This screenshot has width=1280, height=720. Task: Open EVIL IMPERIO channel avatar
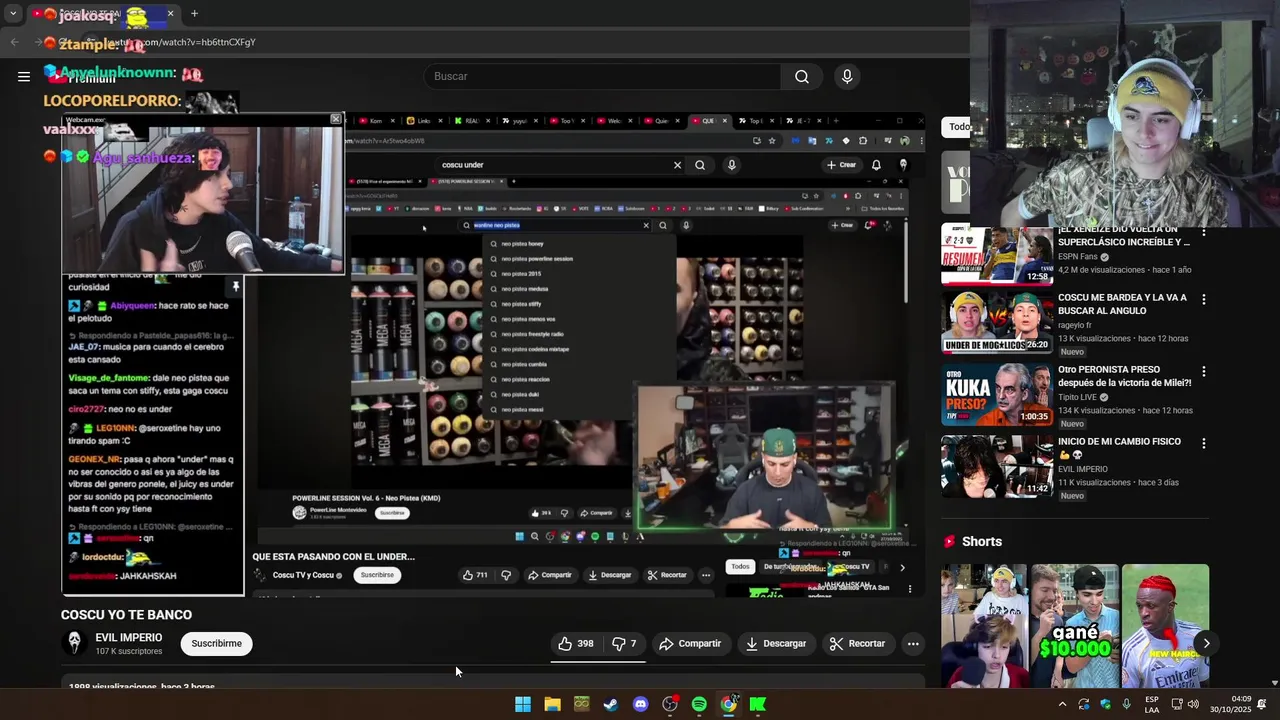(73, 643)
